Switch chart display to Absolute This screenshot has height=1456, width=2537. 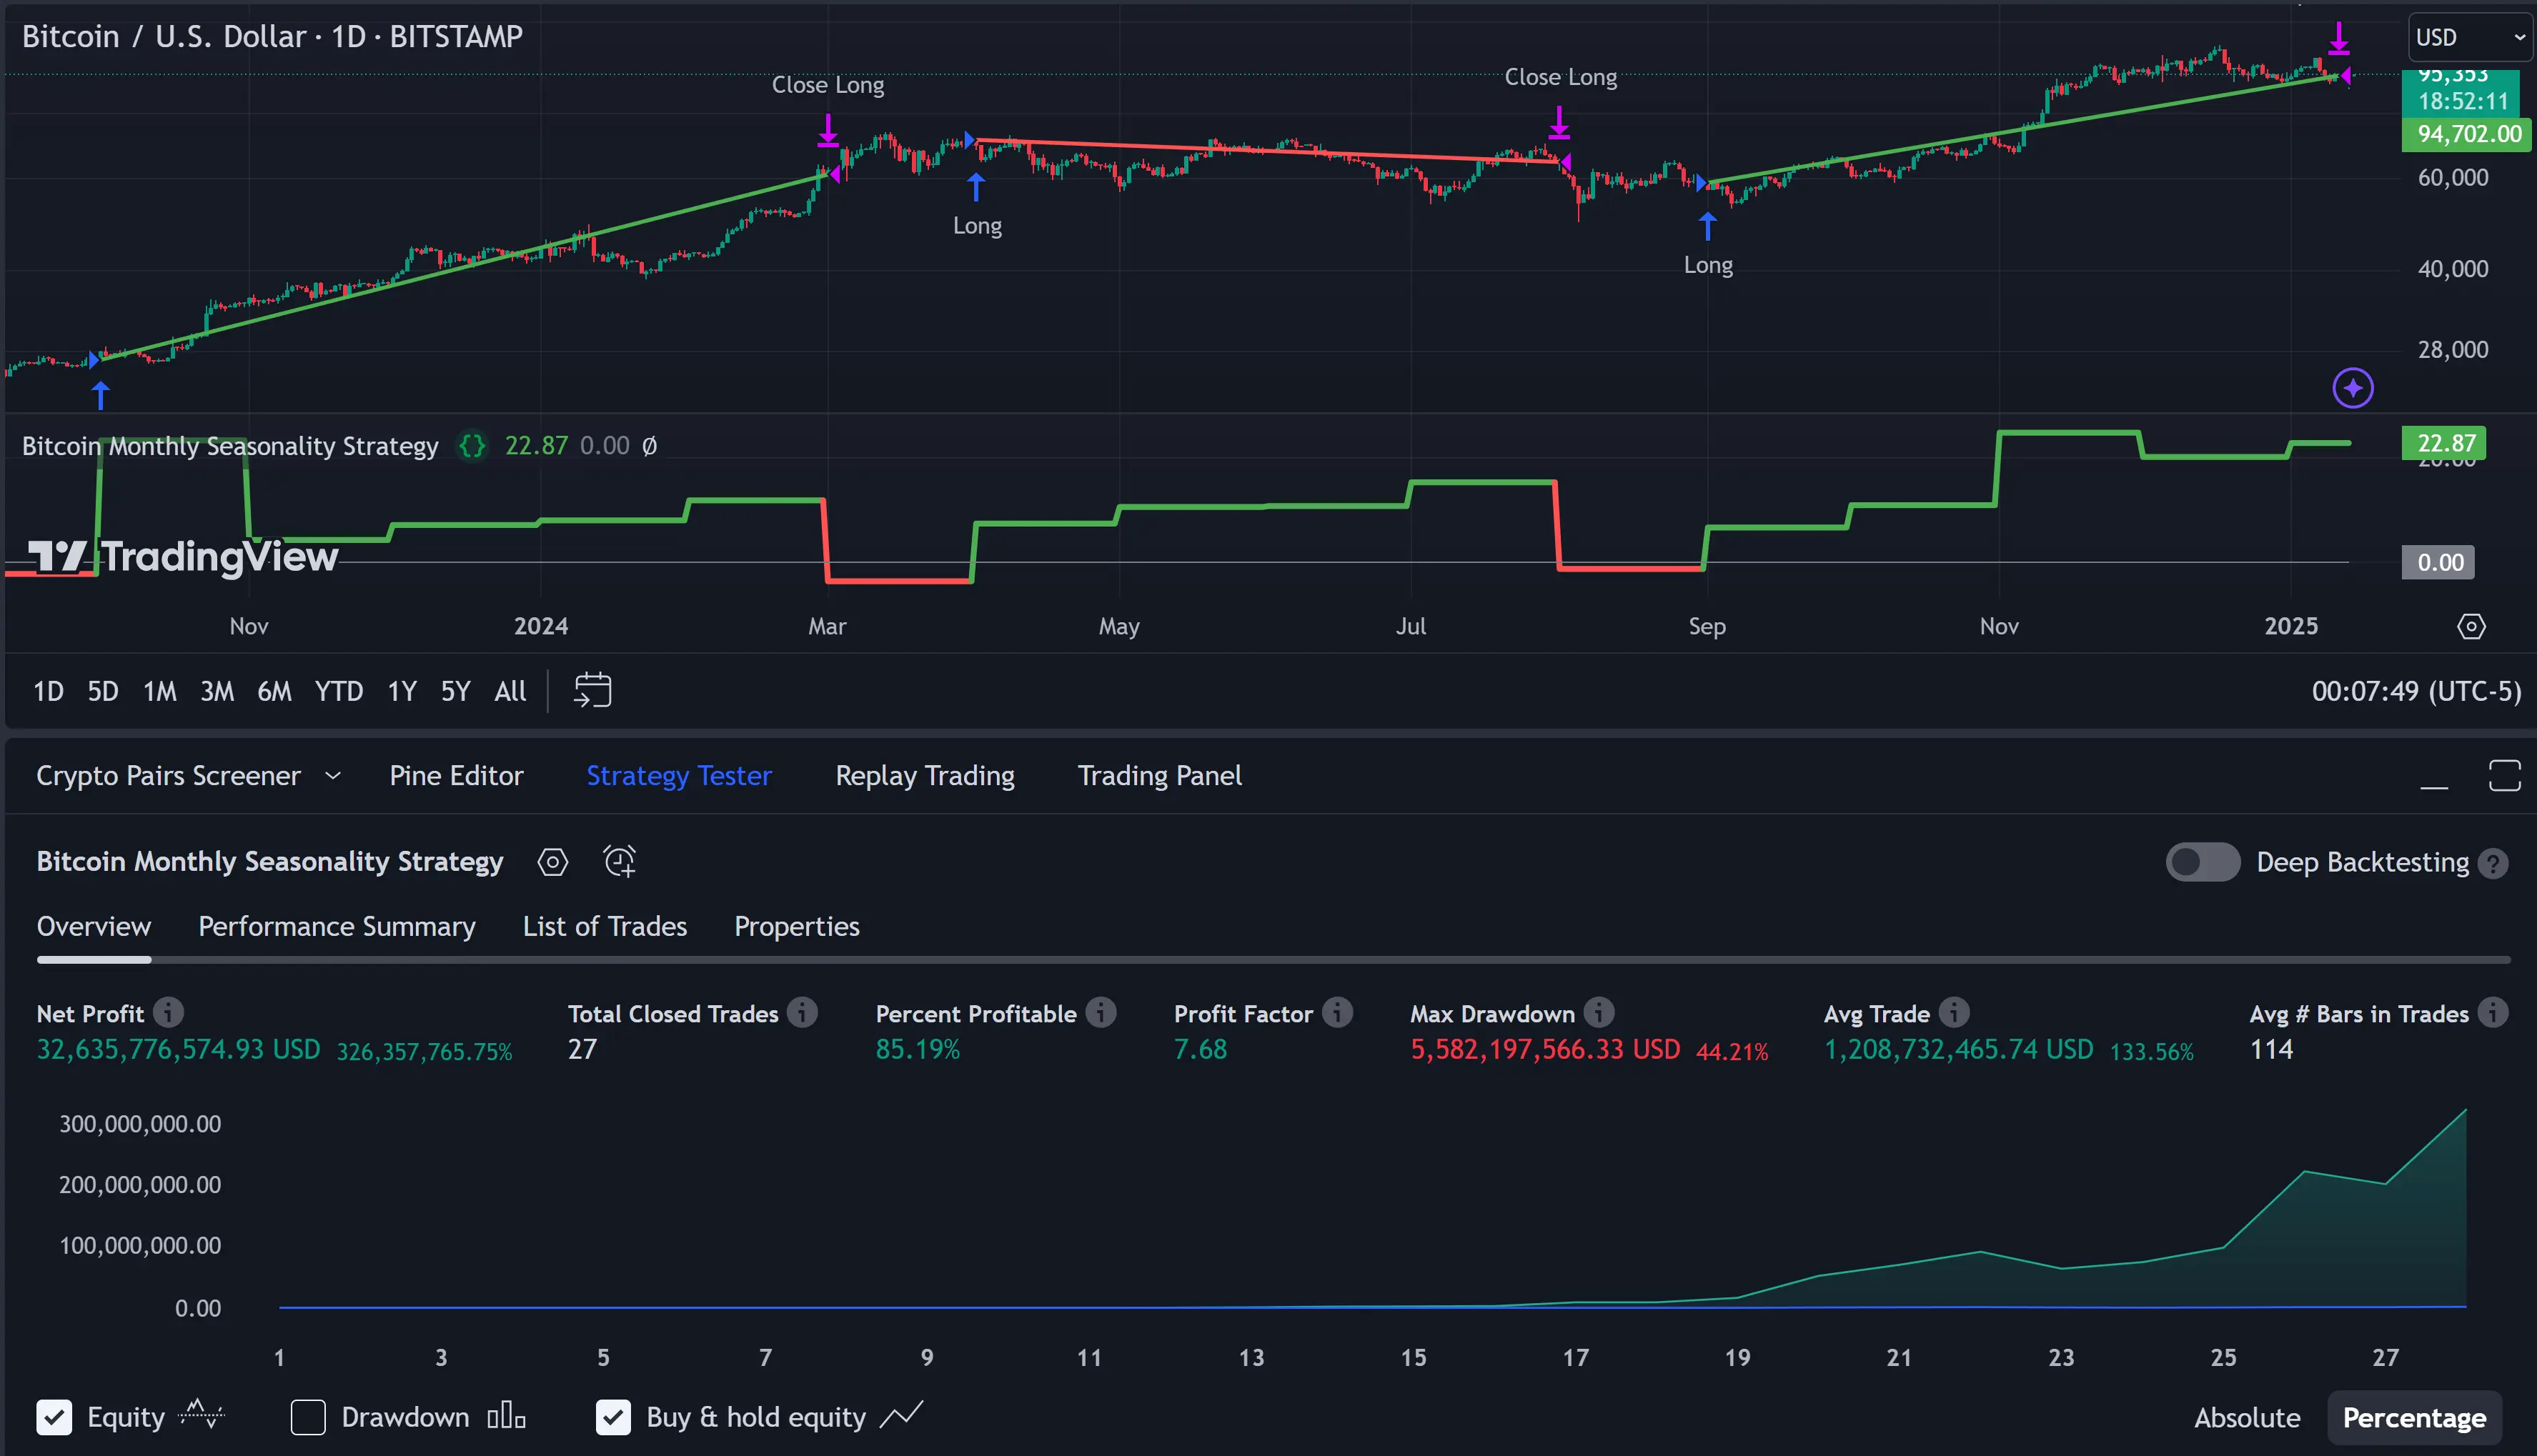(2246, 1418)
